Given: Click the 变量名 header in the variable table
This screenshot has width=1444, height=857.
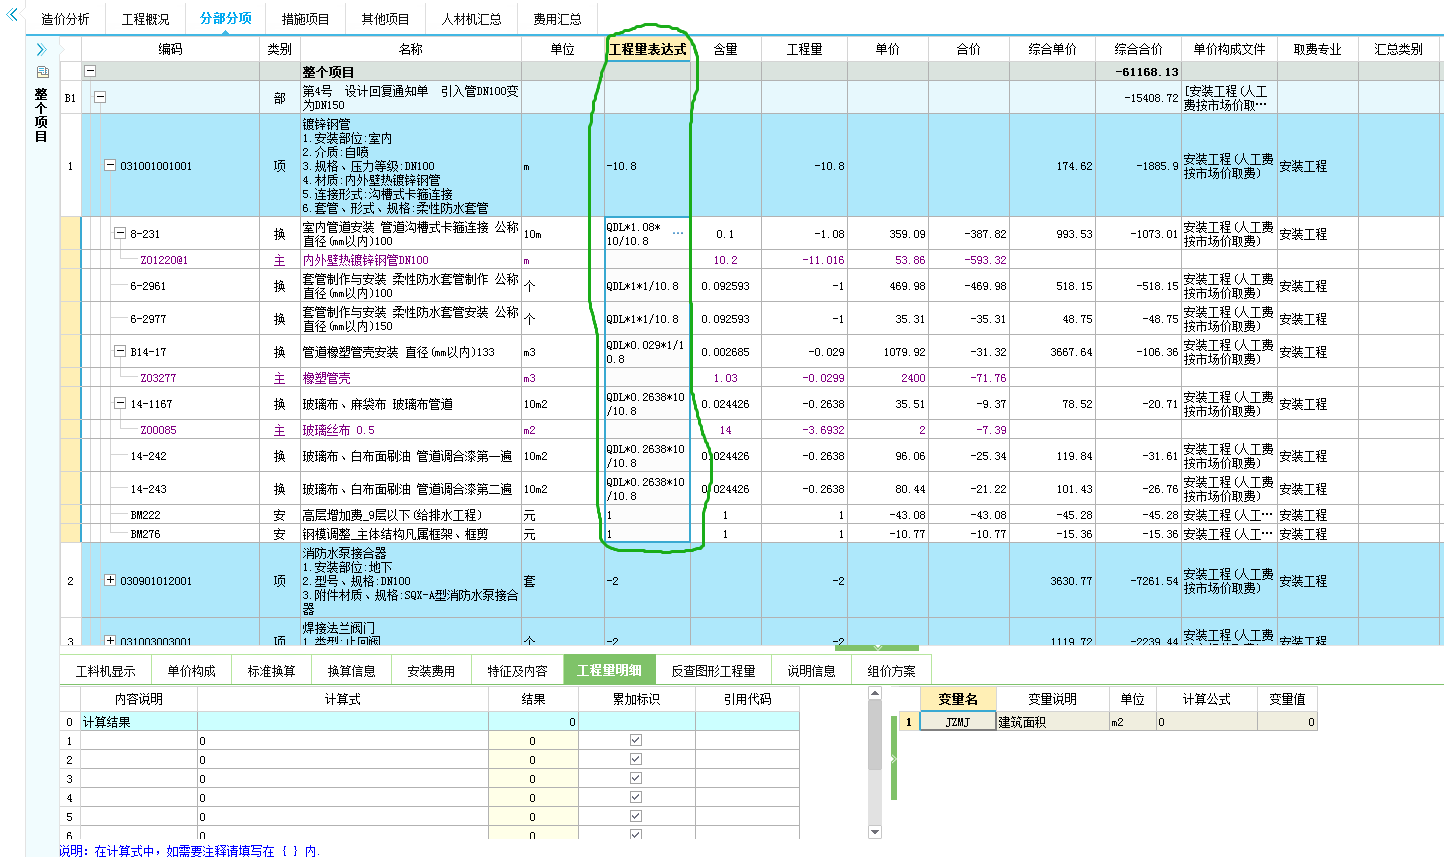Looking at the screenshot, I should 958,699.
